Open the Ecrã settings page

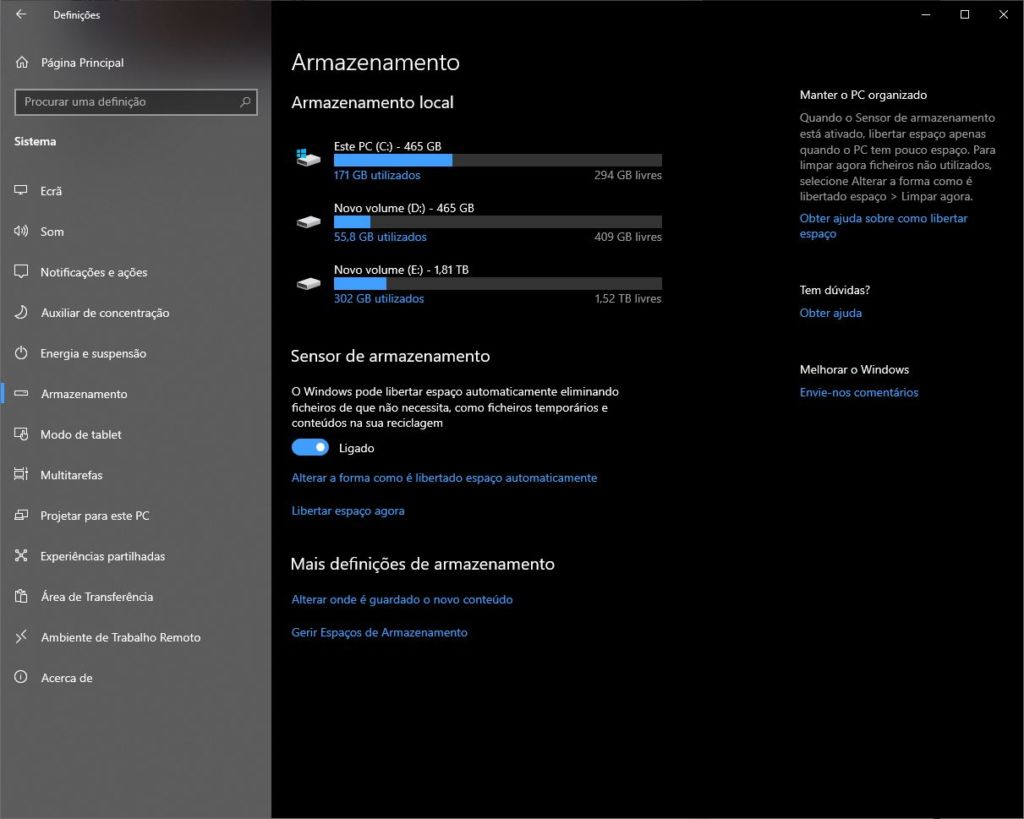click(x=136, y=191)
